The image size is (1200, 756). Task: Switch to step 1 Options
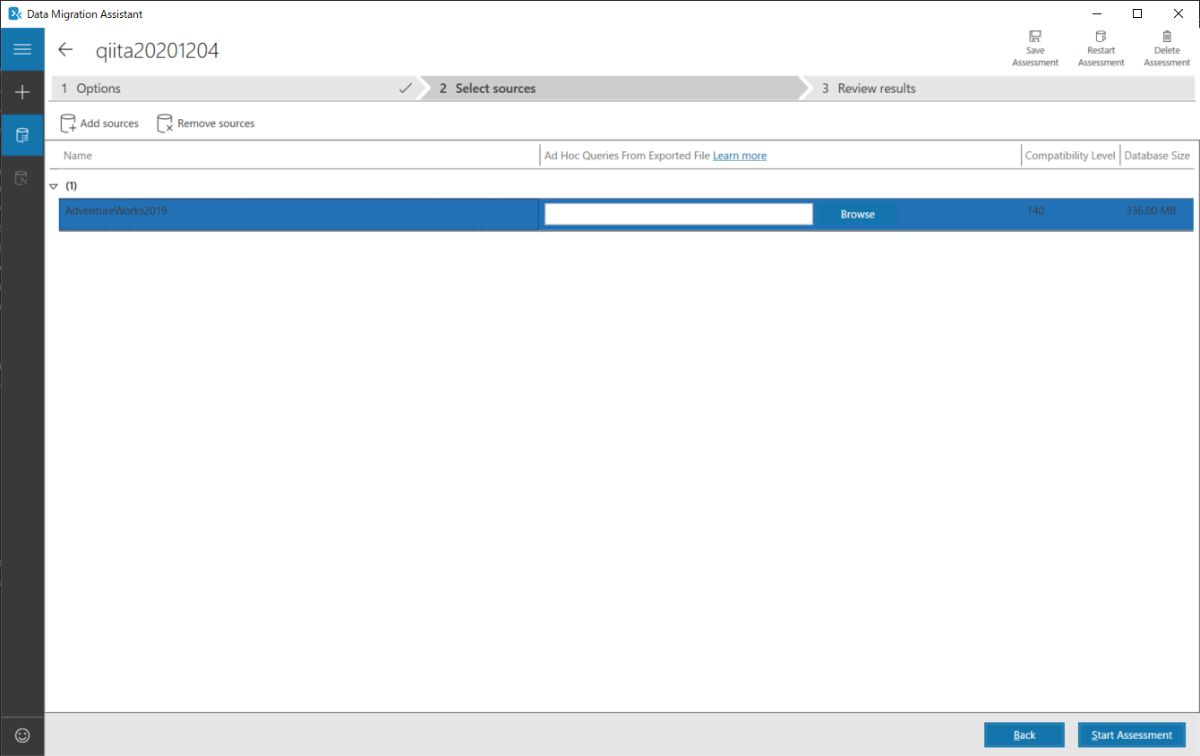click(x=234, y=88)
